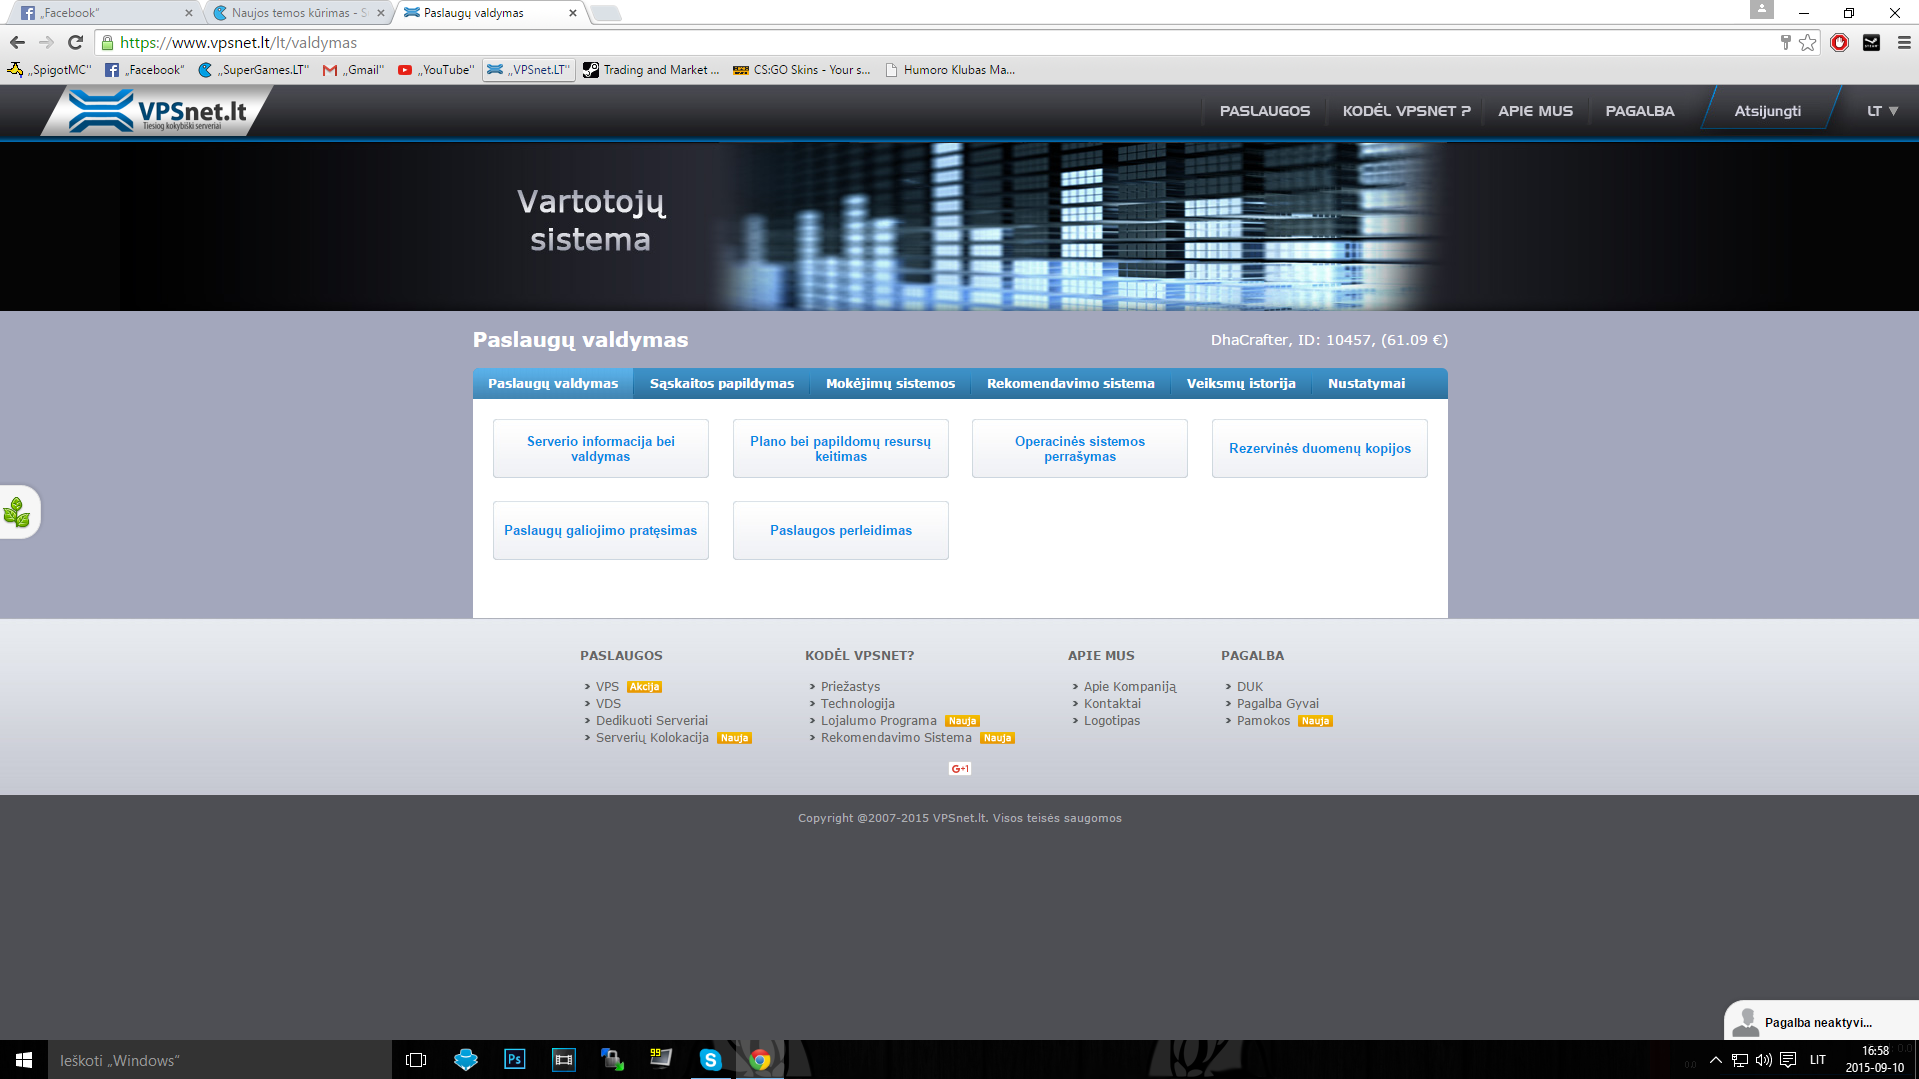Screen dimensions: 1919x1079
Task: Expand the LT language dropdown
Action: tap(1882, 111)
